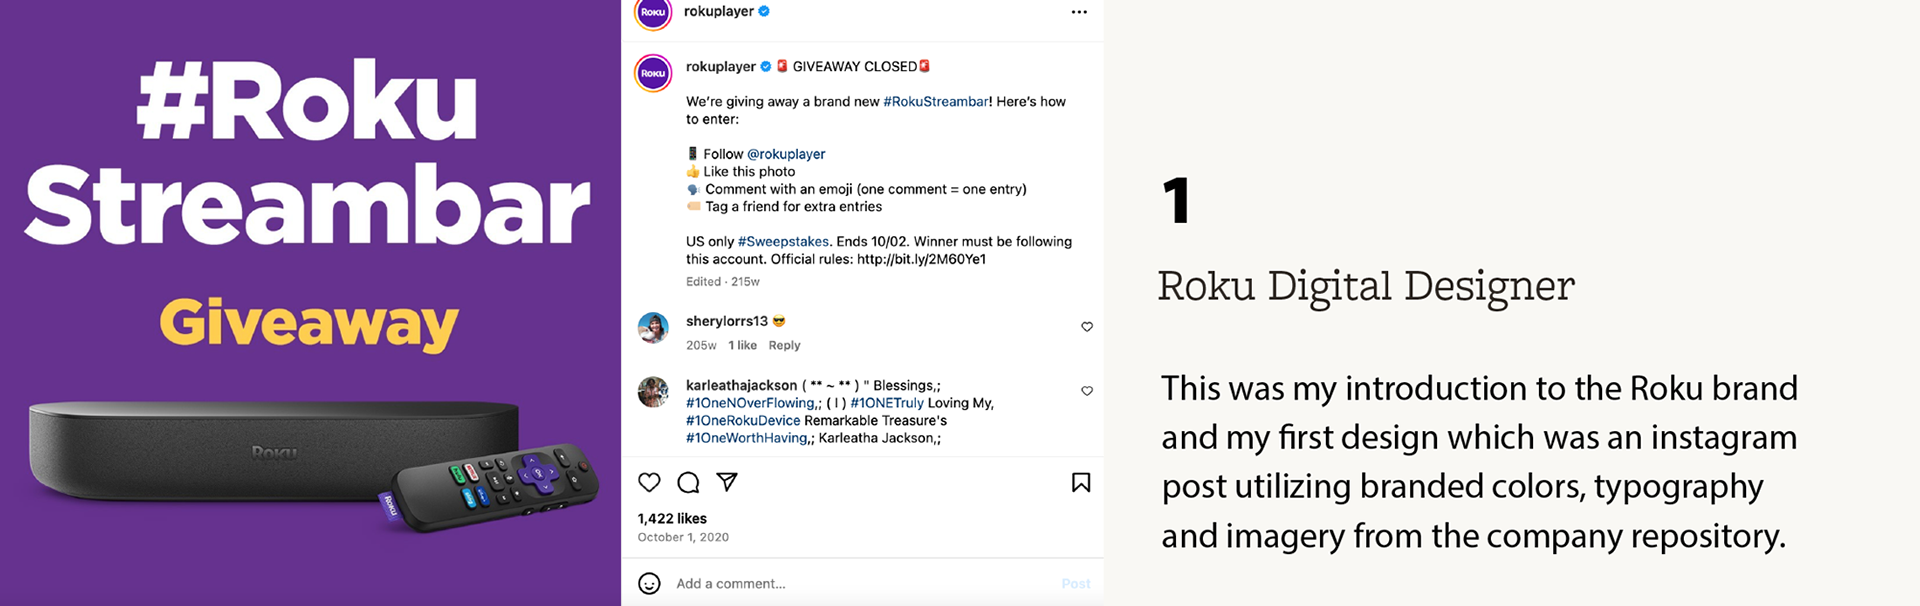This screenshot has height=606, width=1920.
Task: Follow the @rokuplayer mention link
Action: point(786,154)
